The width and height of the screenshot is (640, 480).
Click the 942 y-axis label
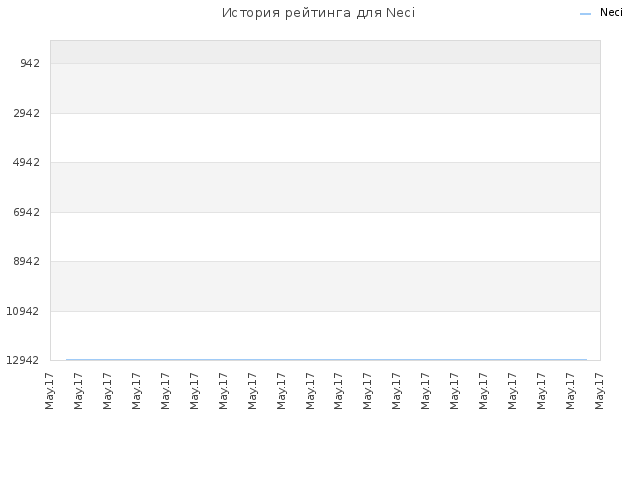[30, 63]
